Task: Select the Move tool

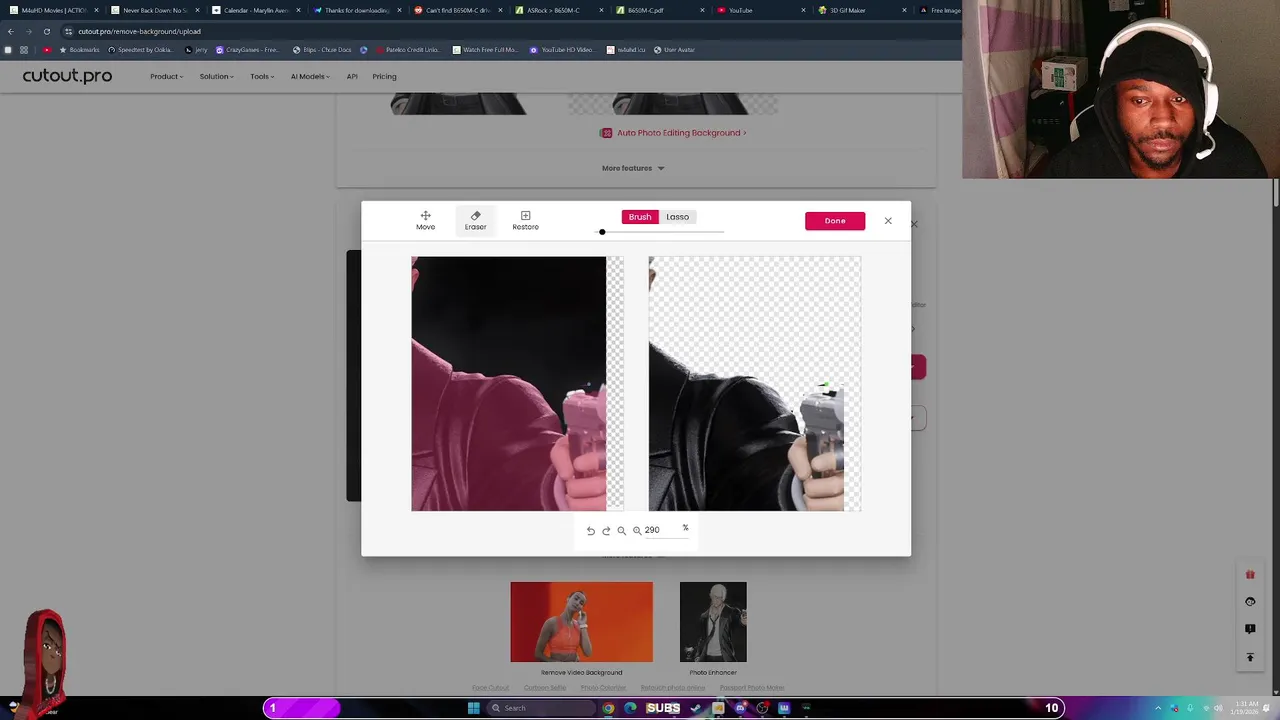Action: coord(425,220)
